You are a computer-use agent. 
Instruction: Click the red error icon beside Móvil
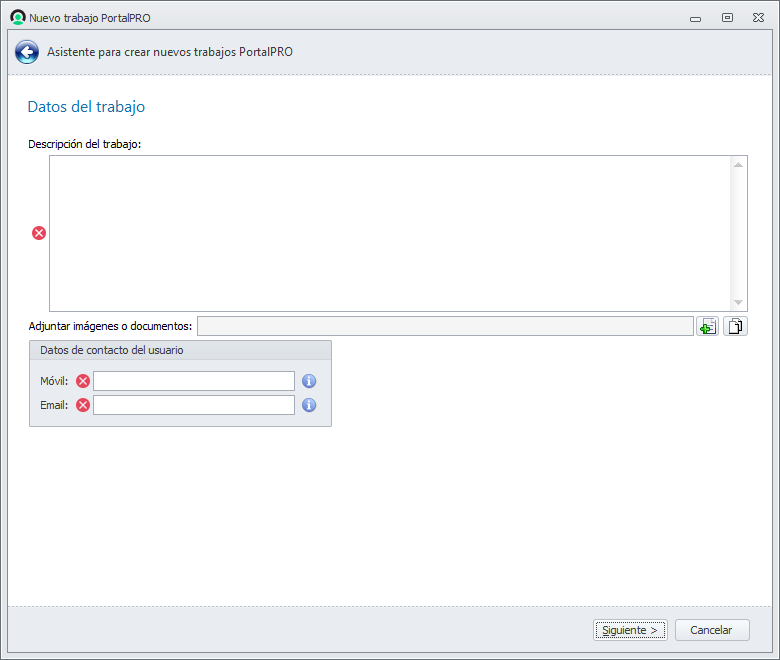click(x=83, y=381)
